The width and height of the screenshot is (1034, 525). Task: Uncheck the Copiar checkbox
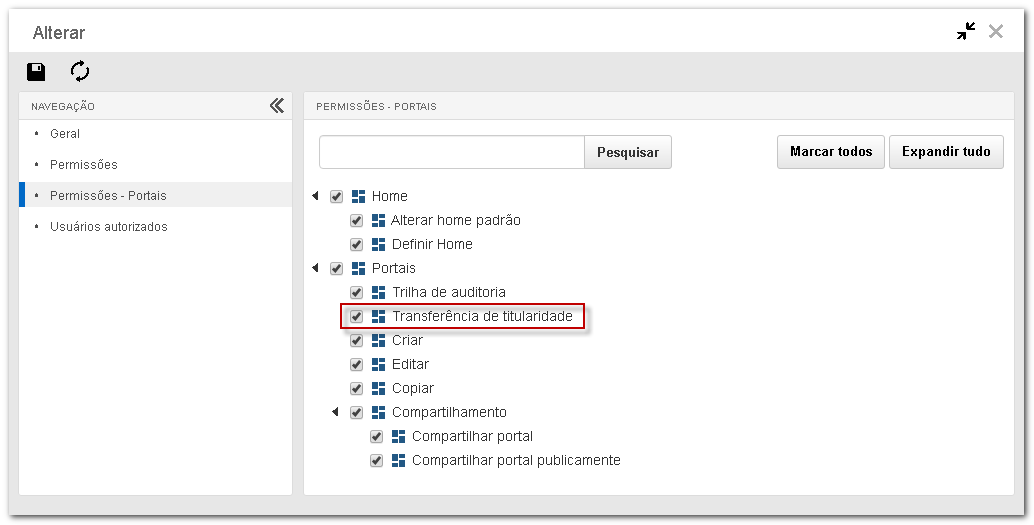point(356,388)
